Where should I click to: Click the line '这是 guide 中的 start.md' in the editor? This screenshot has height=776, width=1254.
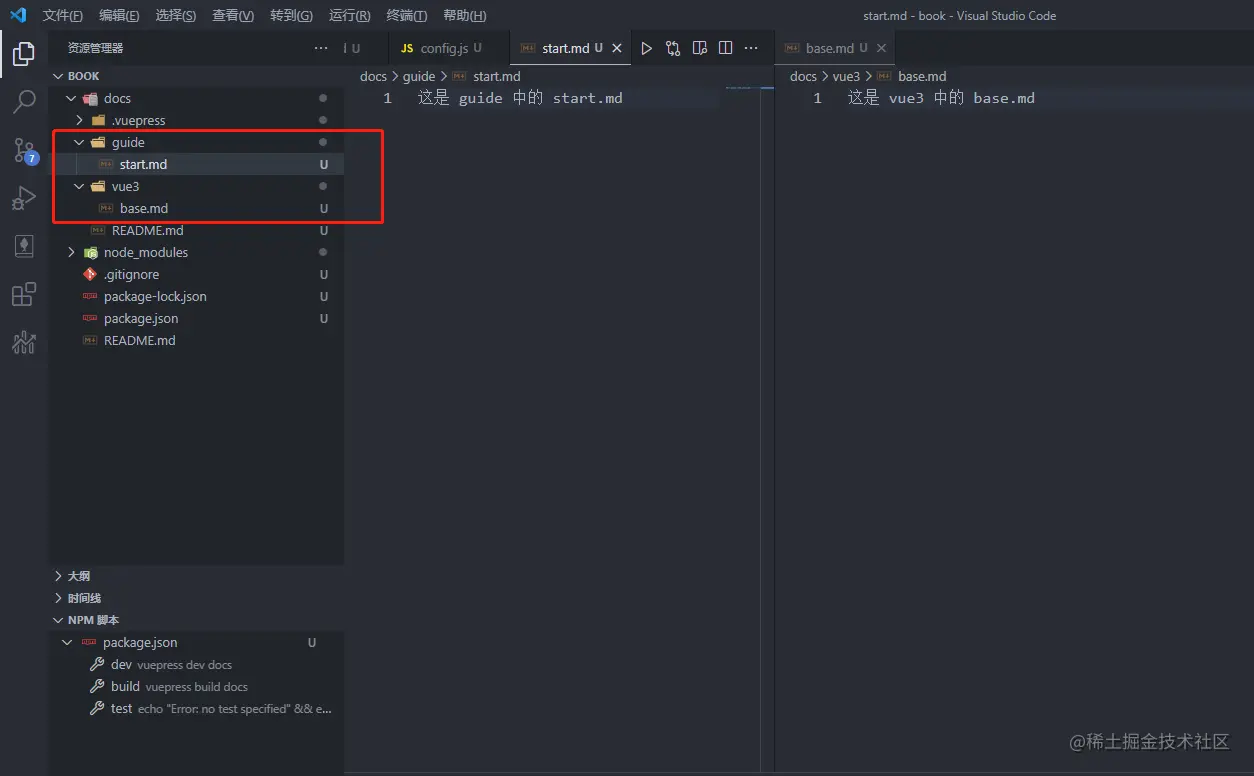[x=520, y=98]
